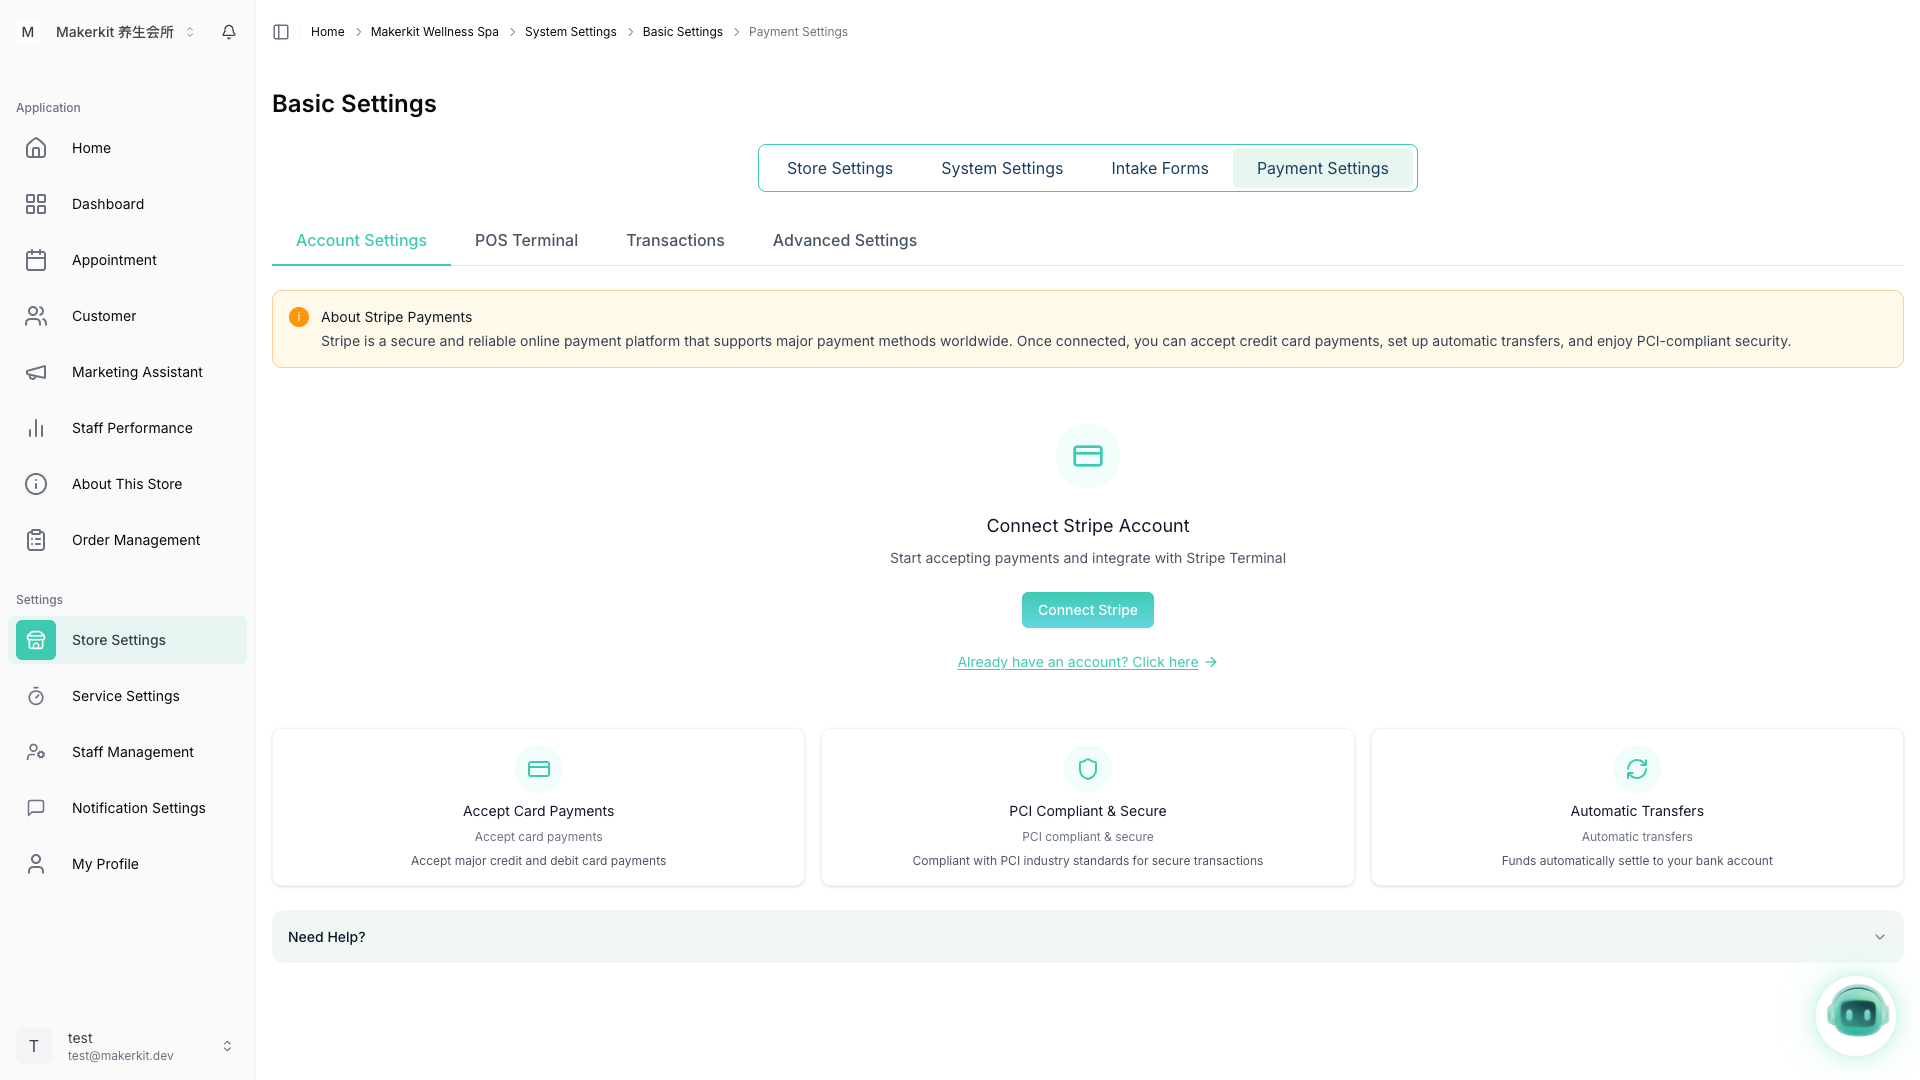1920x1080 pixels.
Task: Open the Customer management section
Action: [104, 316]
